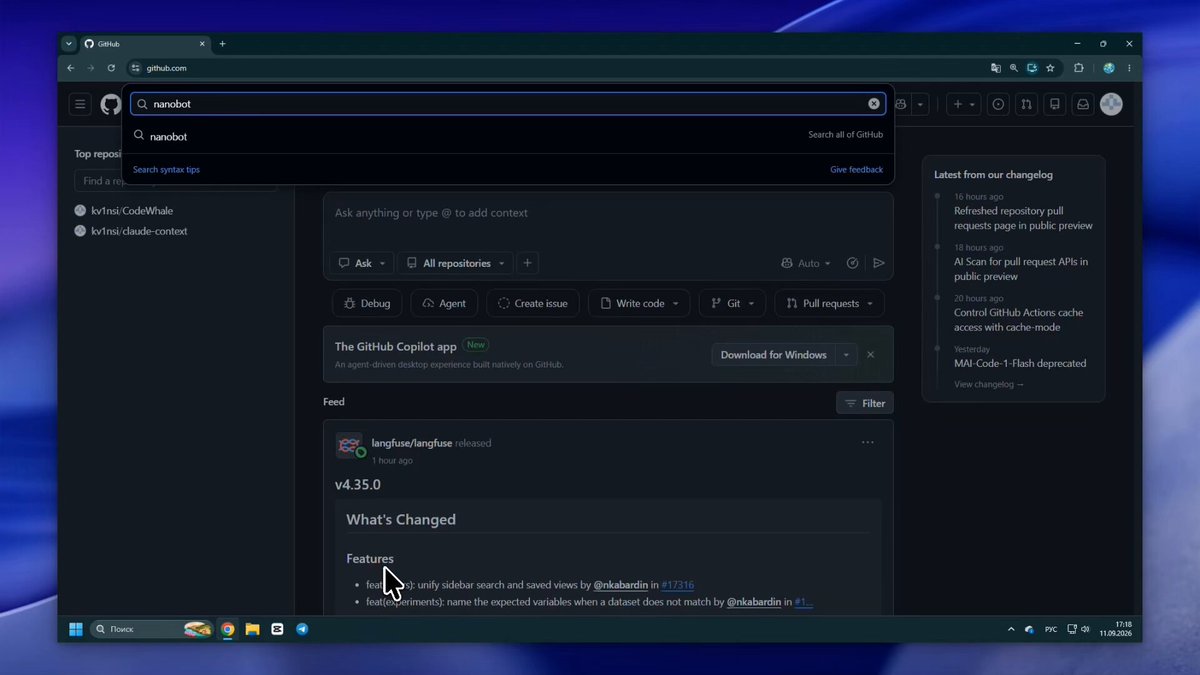Open the notifications inbox icon
Image resolution: width=1200 pixels, height=675 pixels.
[x=1082, y=104]
